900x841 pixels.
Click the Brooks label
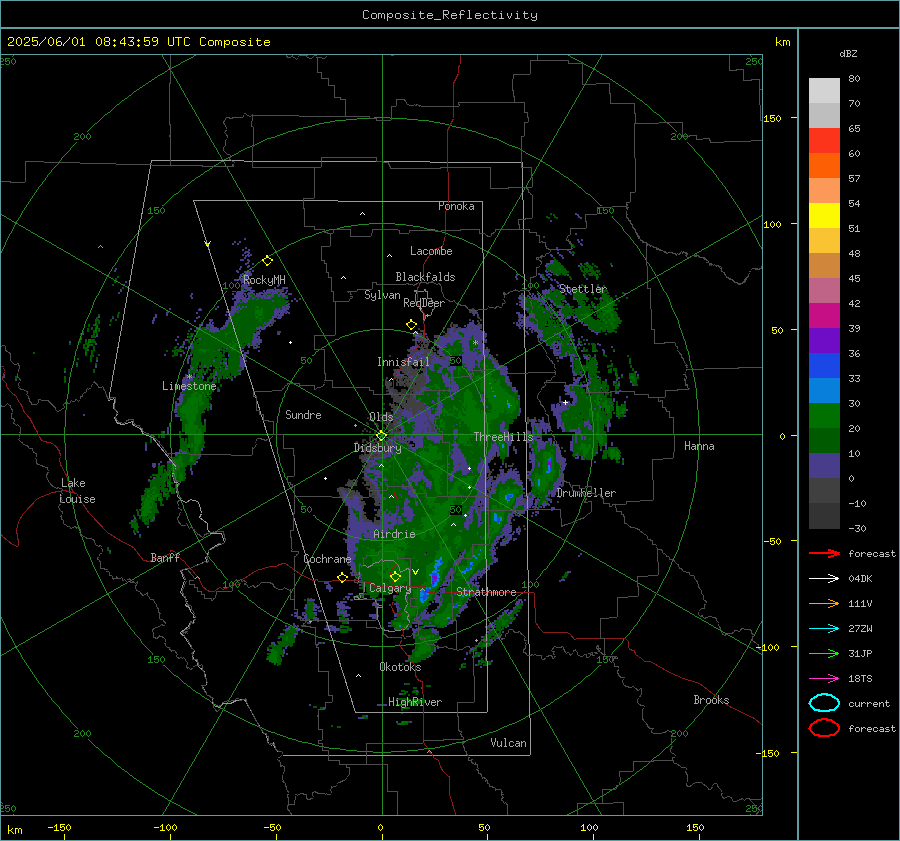pyautogui.click(x=711, y=700)
